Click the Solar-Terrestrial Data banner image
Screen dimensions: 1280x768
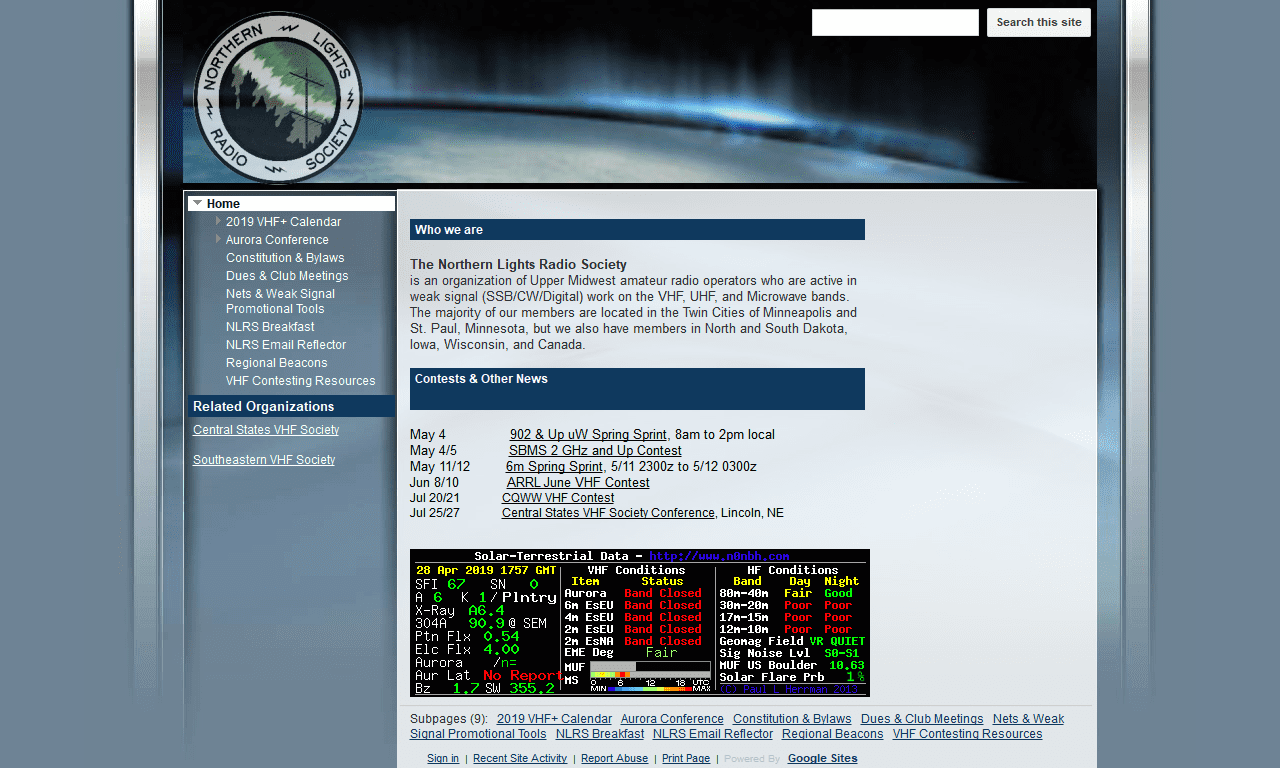(640, 623)
